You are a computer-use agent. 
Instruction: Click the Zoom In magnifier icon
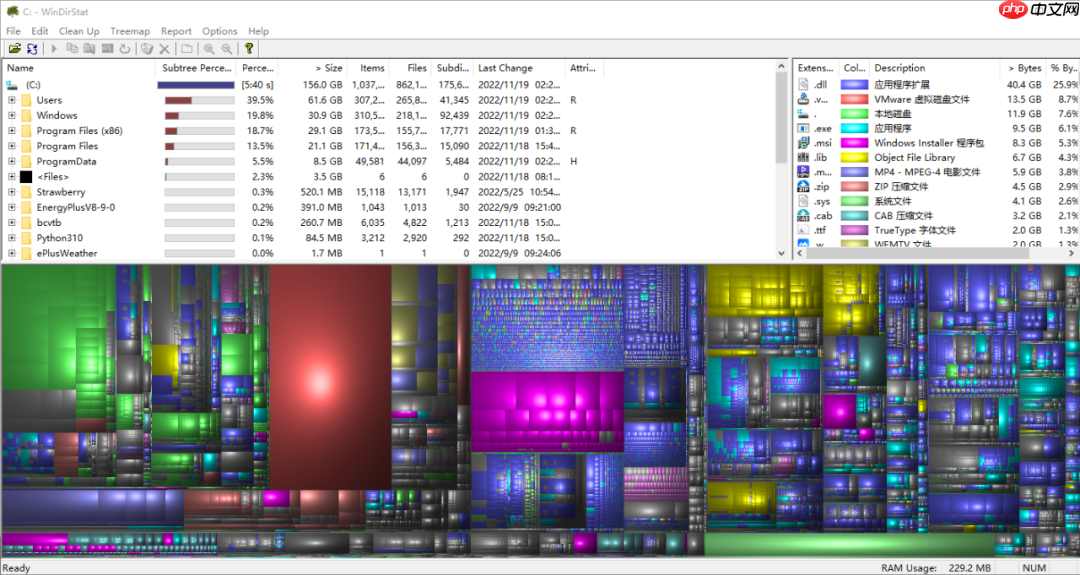209,48
